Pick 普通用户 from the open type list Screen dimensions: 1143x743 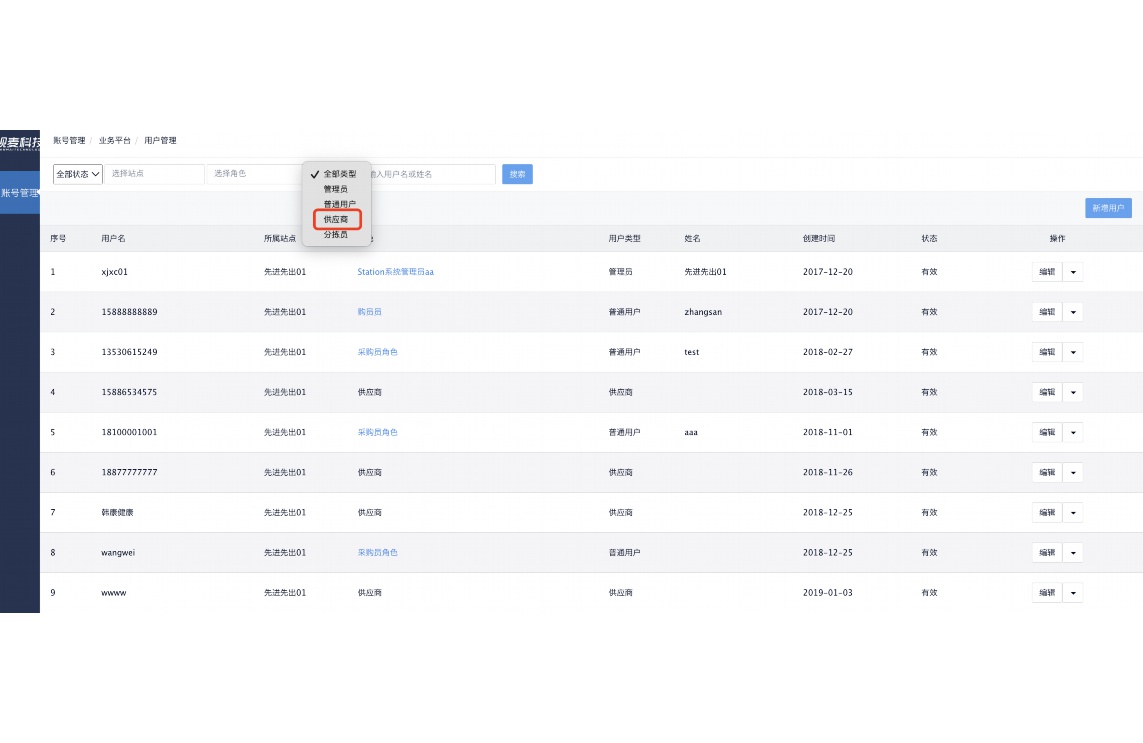[x=339, y=204]
